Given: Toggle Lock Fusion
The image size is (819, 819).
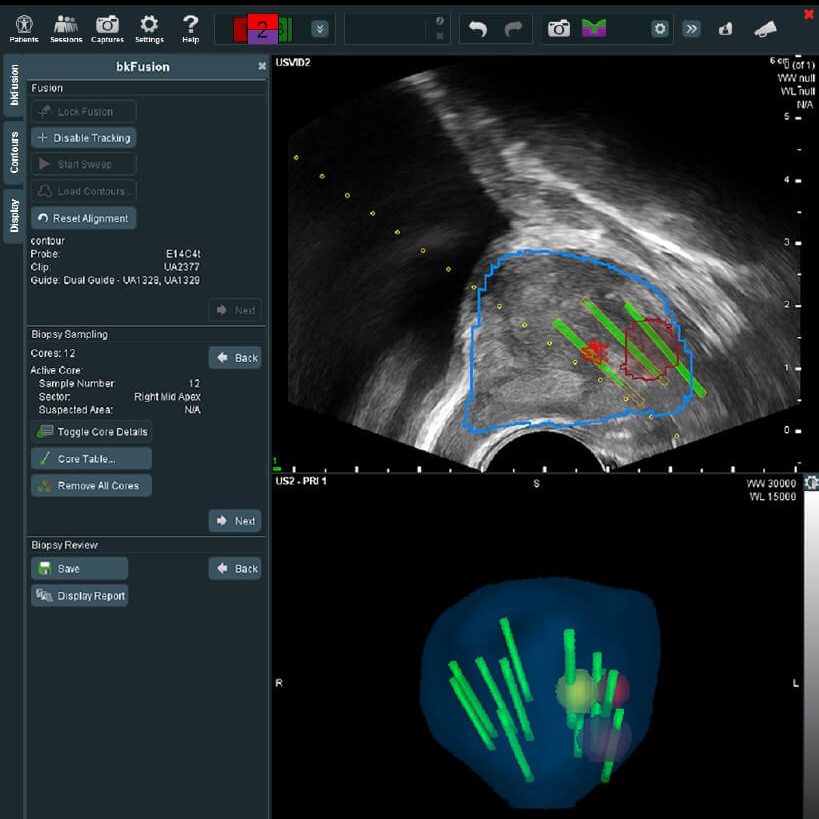Looking at the screenshot, I should click(x=83, y=110).
